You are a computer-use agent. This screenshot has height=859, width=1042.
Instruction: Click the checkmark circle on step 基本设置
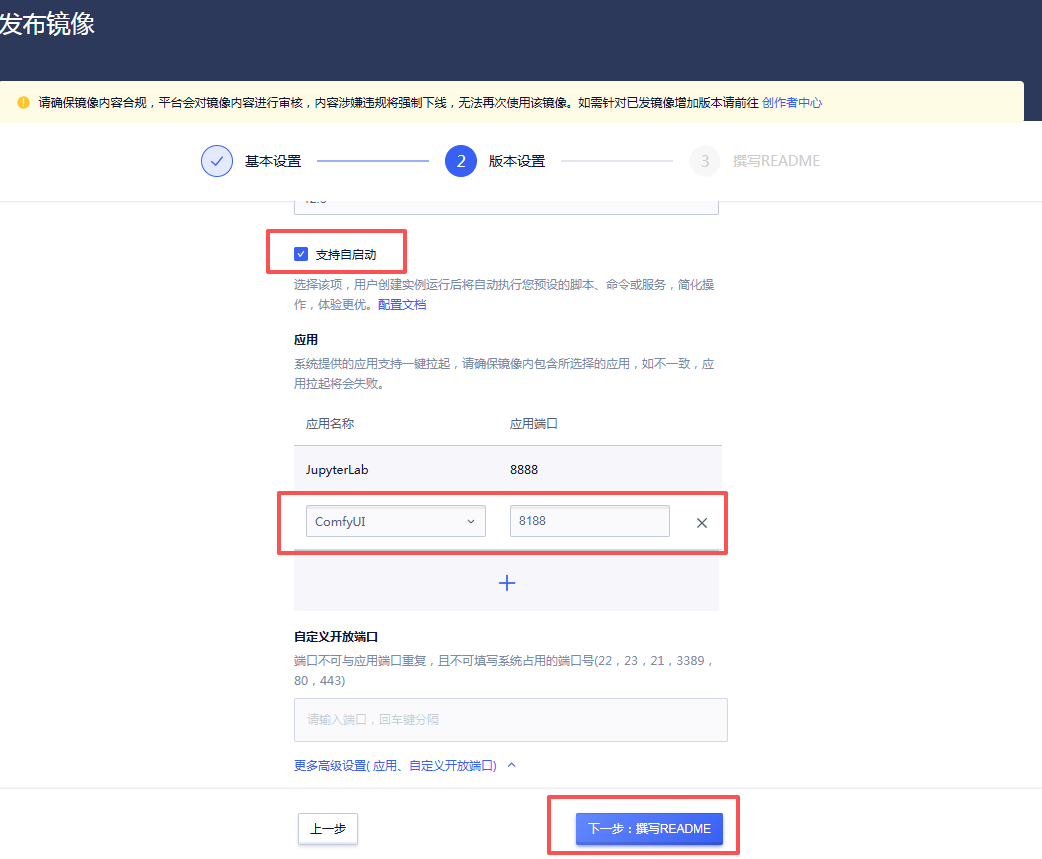click(x=216, y=160)
